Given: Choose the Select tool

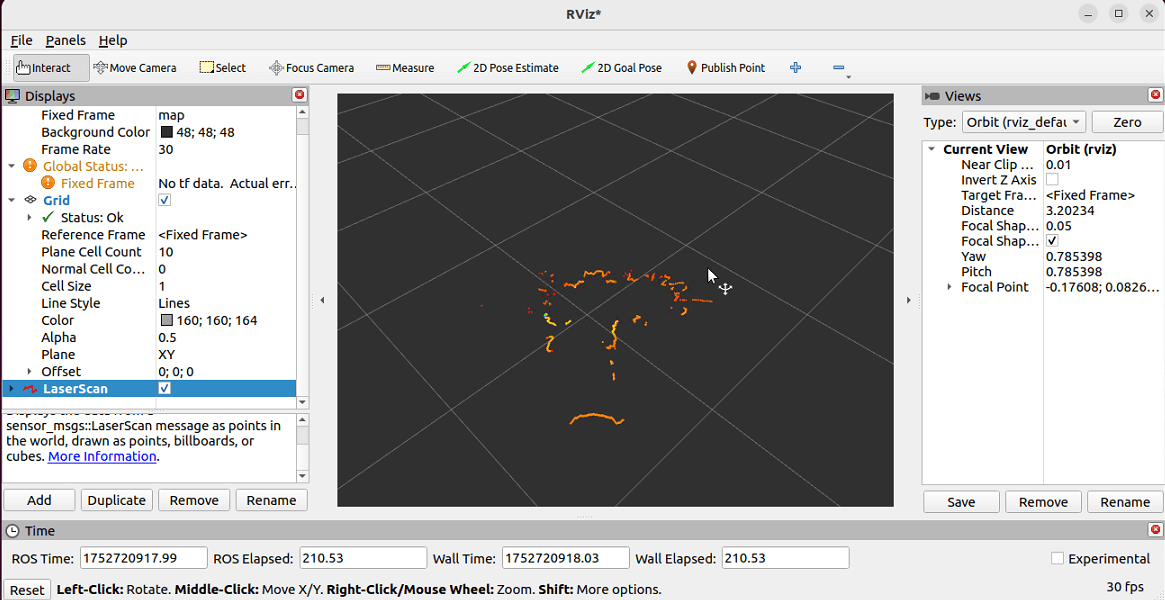Looking at the screenshot, I should (x=222, y=68).
